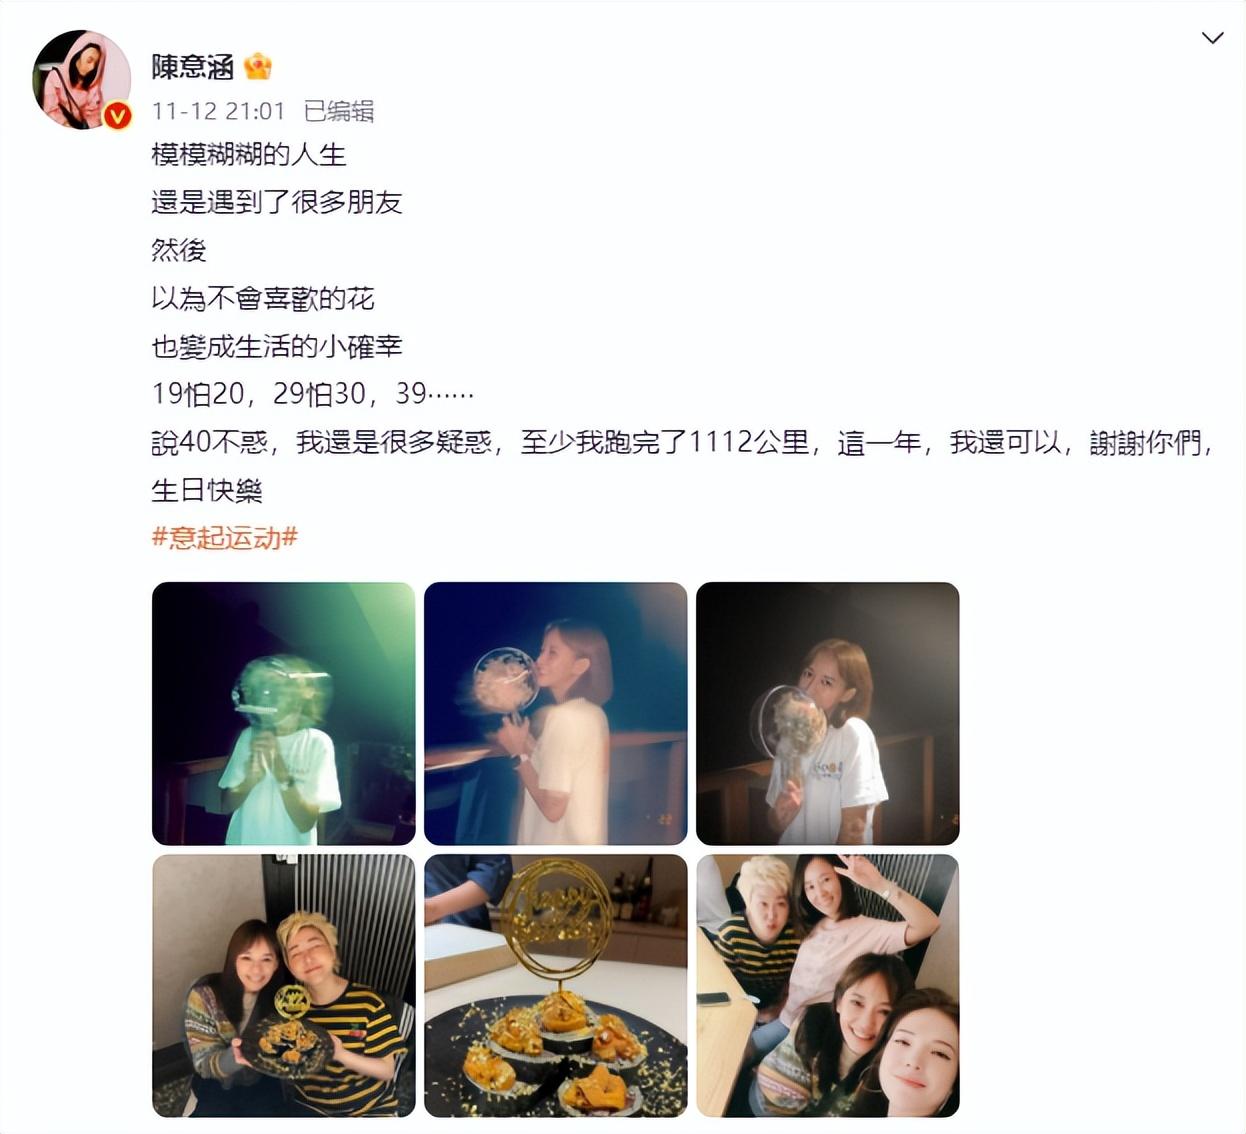Screen dimensions: 1246x1134
Task: Click the closing line 生日快樂
Action: [x=207, y=490]
